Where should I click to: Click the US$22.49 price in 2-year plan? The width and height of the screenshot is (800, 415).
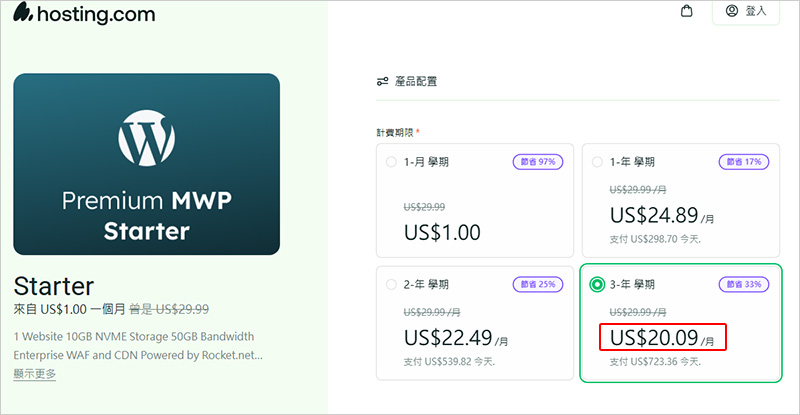[x=449, y=338]
